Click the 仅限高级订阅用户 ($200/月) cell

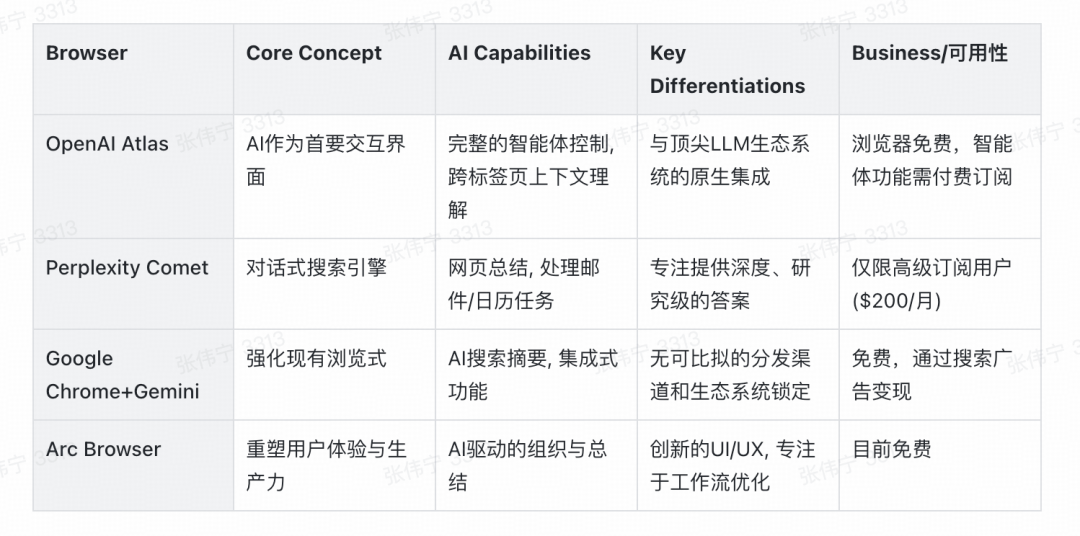pyautogui.click(x=930, y=284)
